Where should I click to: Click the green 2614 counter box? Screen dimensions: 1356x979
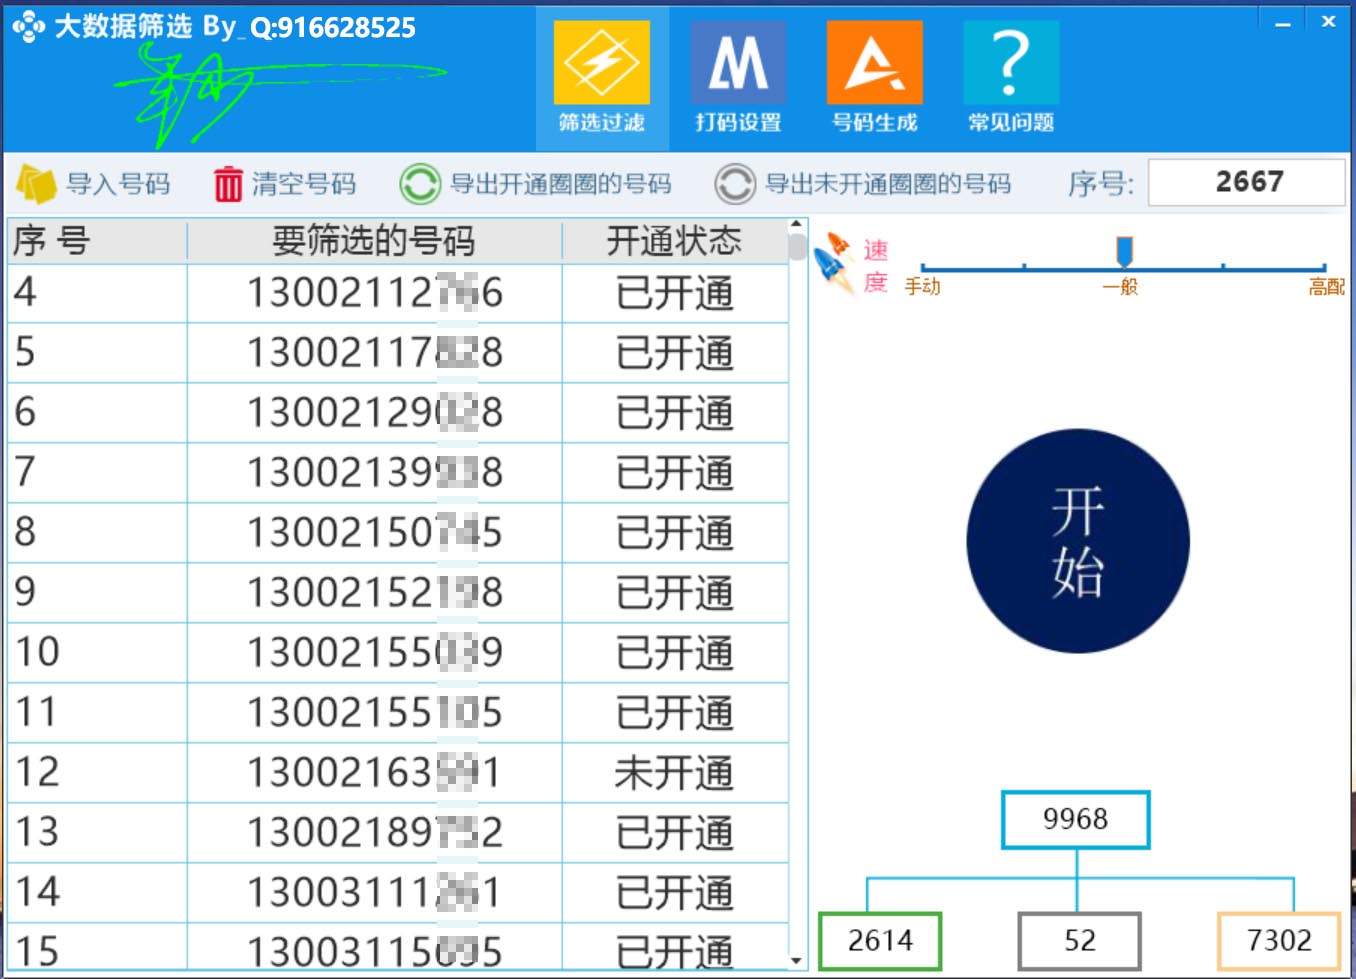(x=879, y=940)
